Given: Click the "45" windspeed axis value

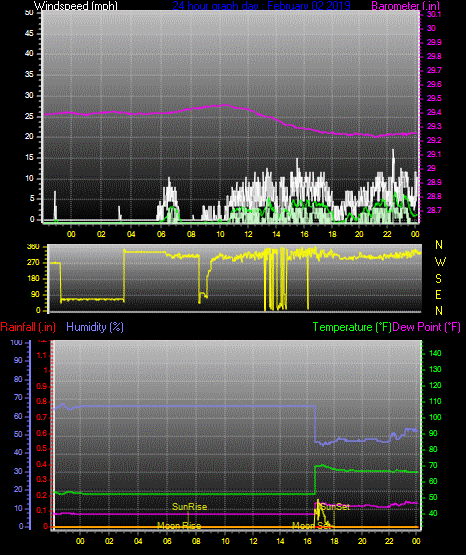Looking at the screenshot, I should [x=29, y=33].
